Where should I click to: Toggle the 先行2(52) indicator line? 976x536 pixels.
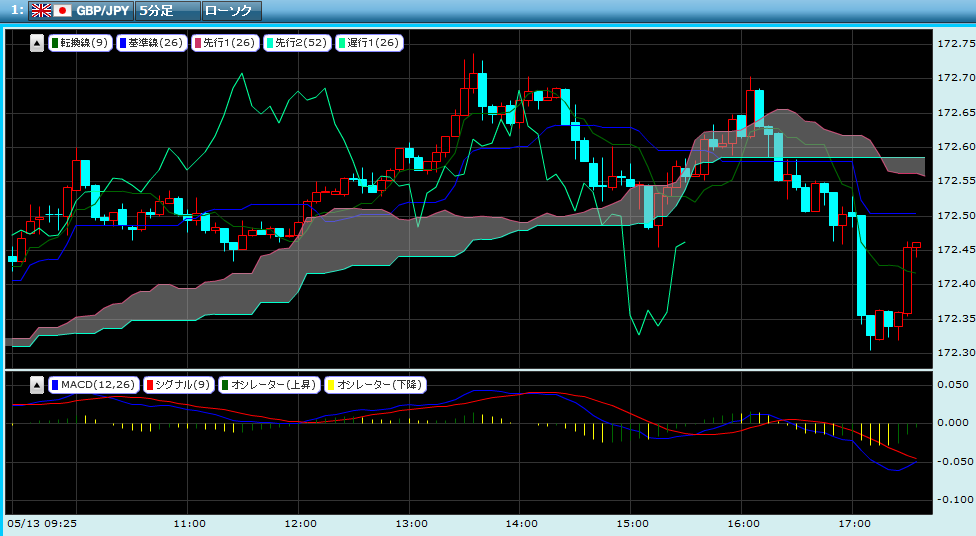[297, 43]
